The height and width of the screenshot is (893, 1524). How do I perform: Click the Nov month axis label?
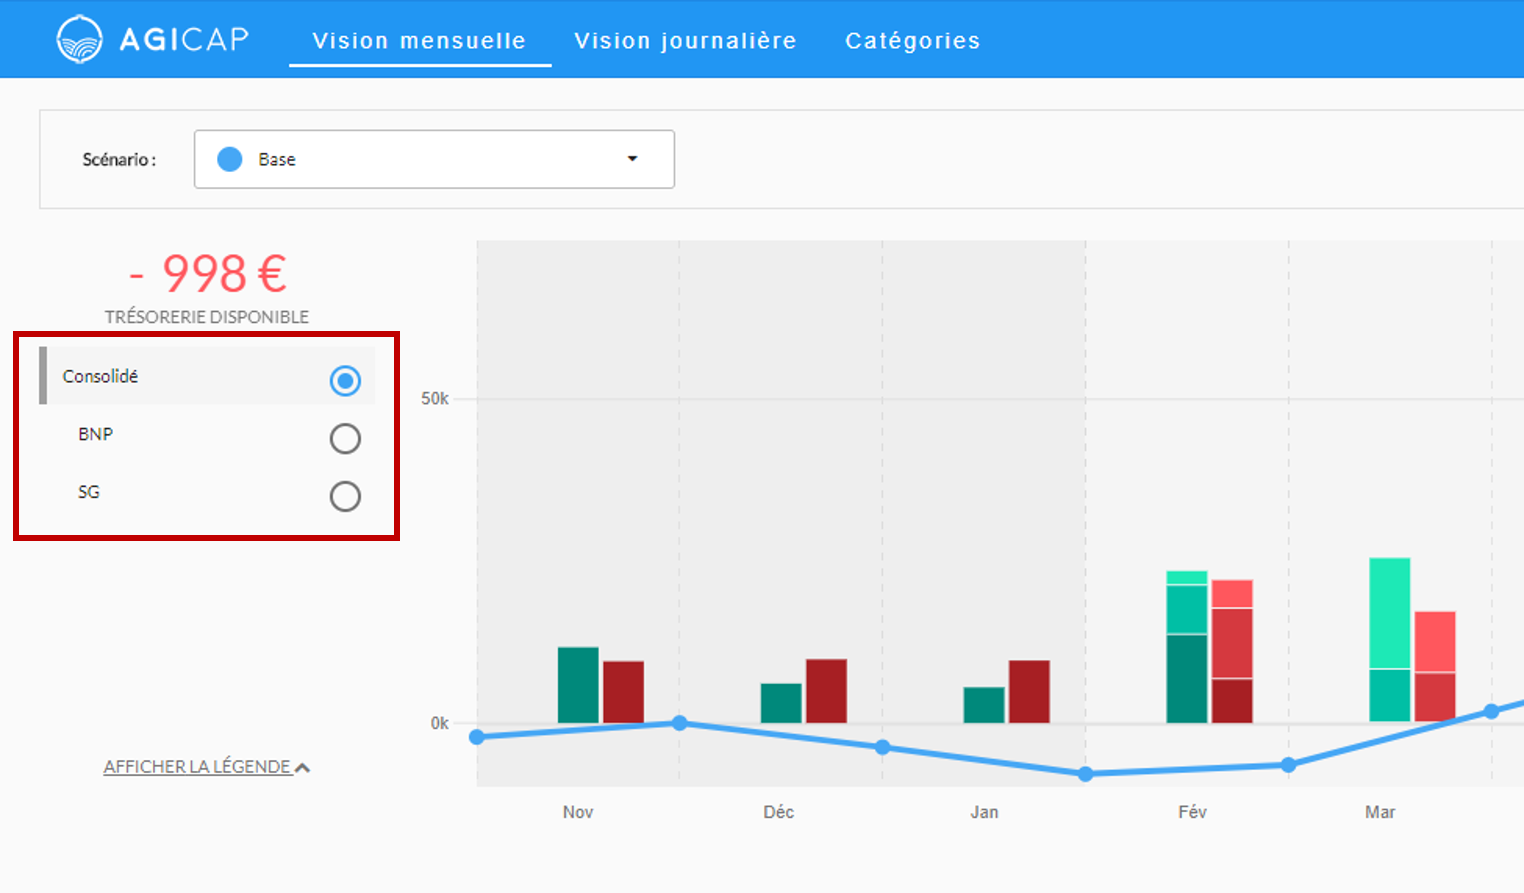(x=578, y=812)
